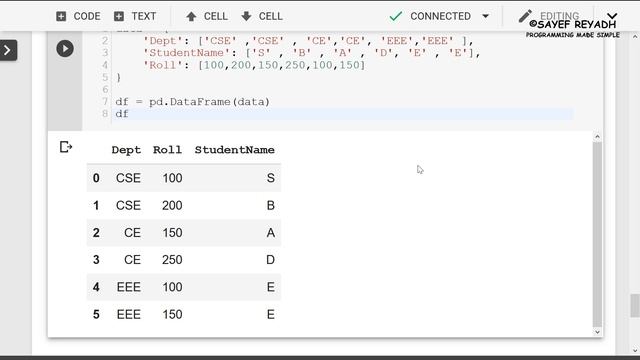The image size is (640, 360).
Task: Click student name 'B' in row 1
Action: click(271, 205)
